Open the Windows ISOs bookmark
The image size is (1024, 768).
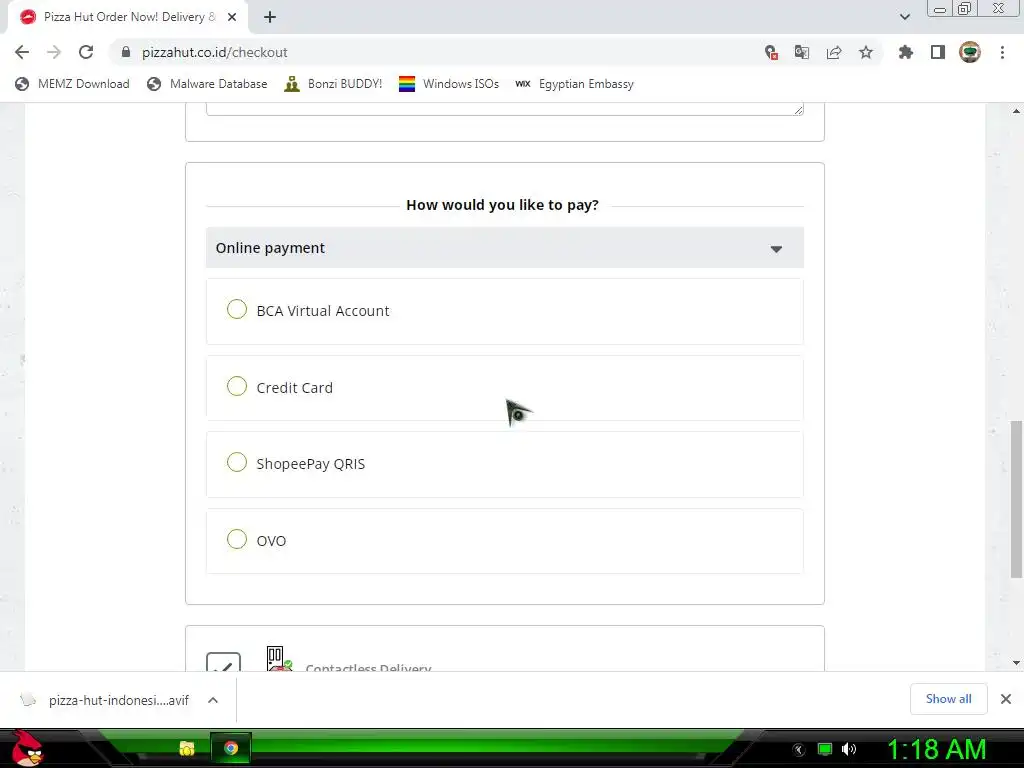449,84
